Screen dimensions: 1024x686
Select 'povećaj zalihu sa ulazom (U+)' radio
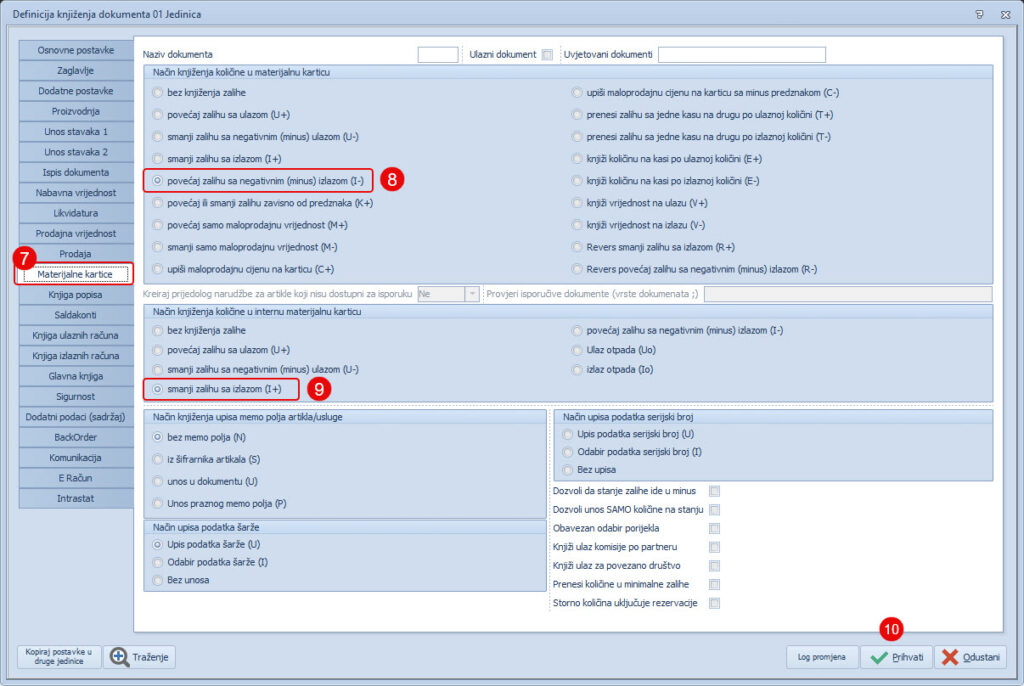(158, 114)
